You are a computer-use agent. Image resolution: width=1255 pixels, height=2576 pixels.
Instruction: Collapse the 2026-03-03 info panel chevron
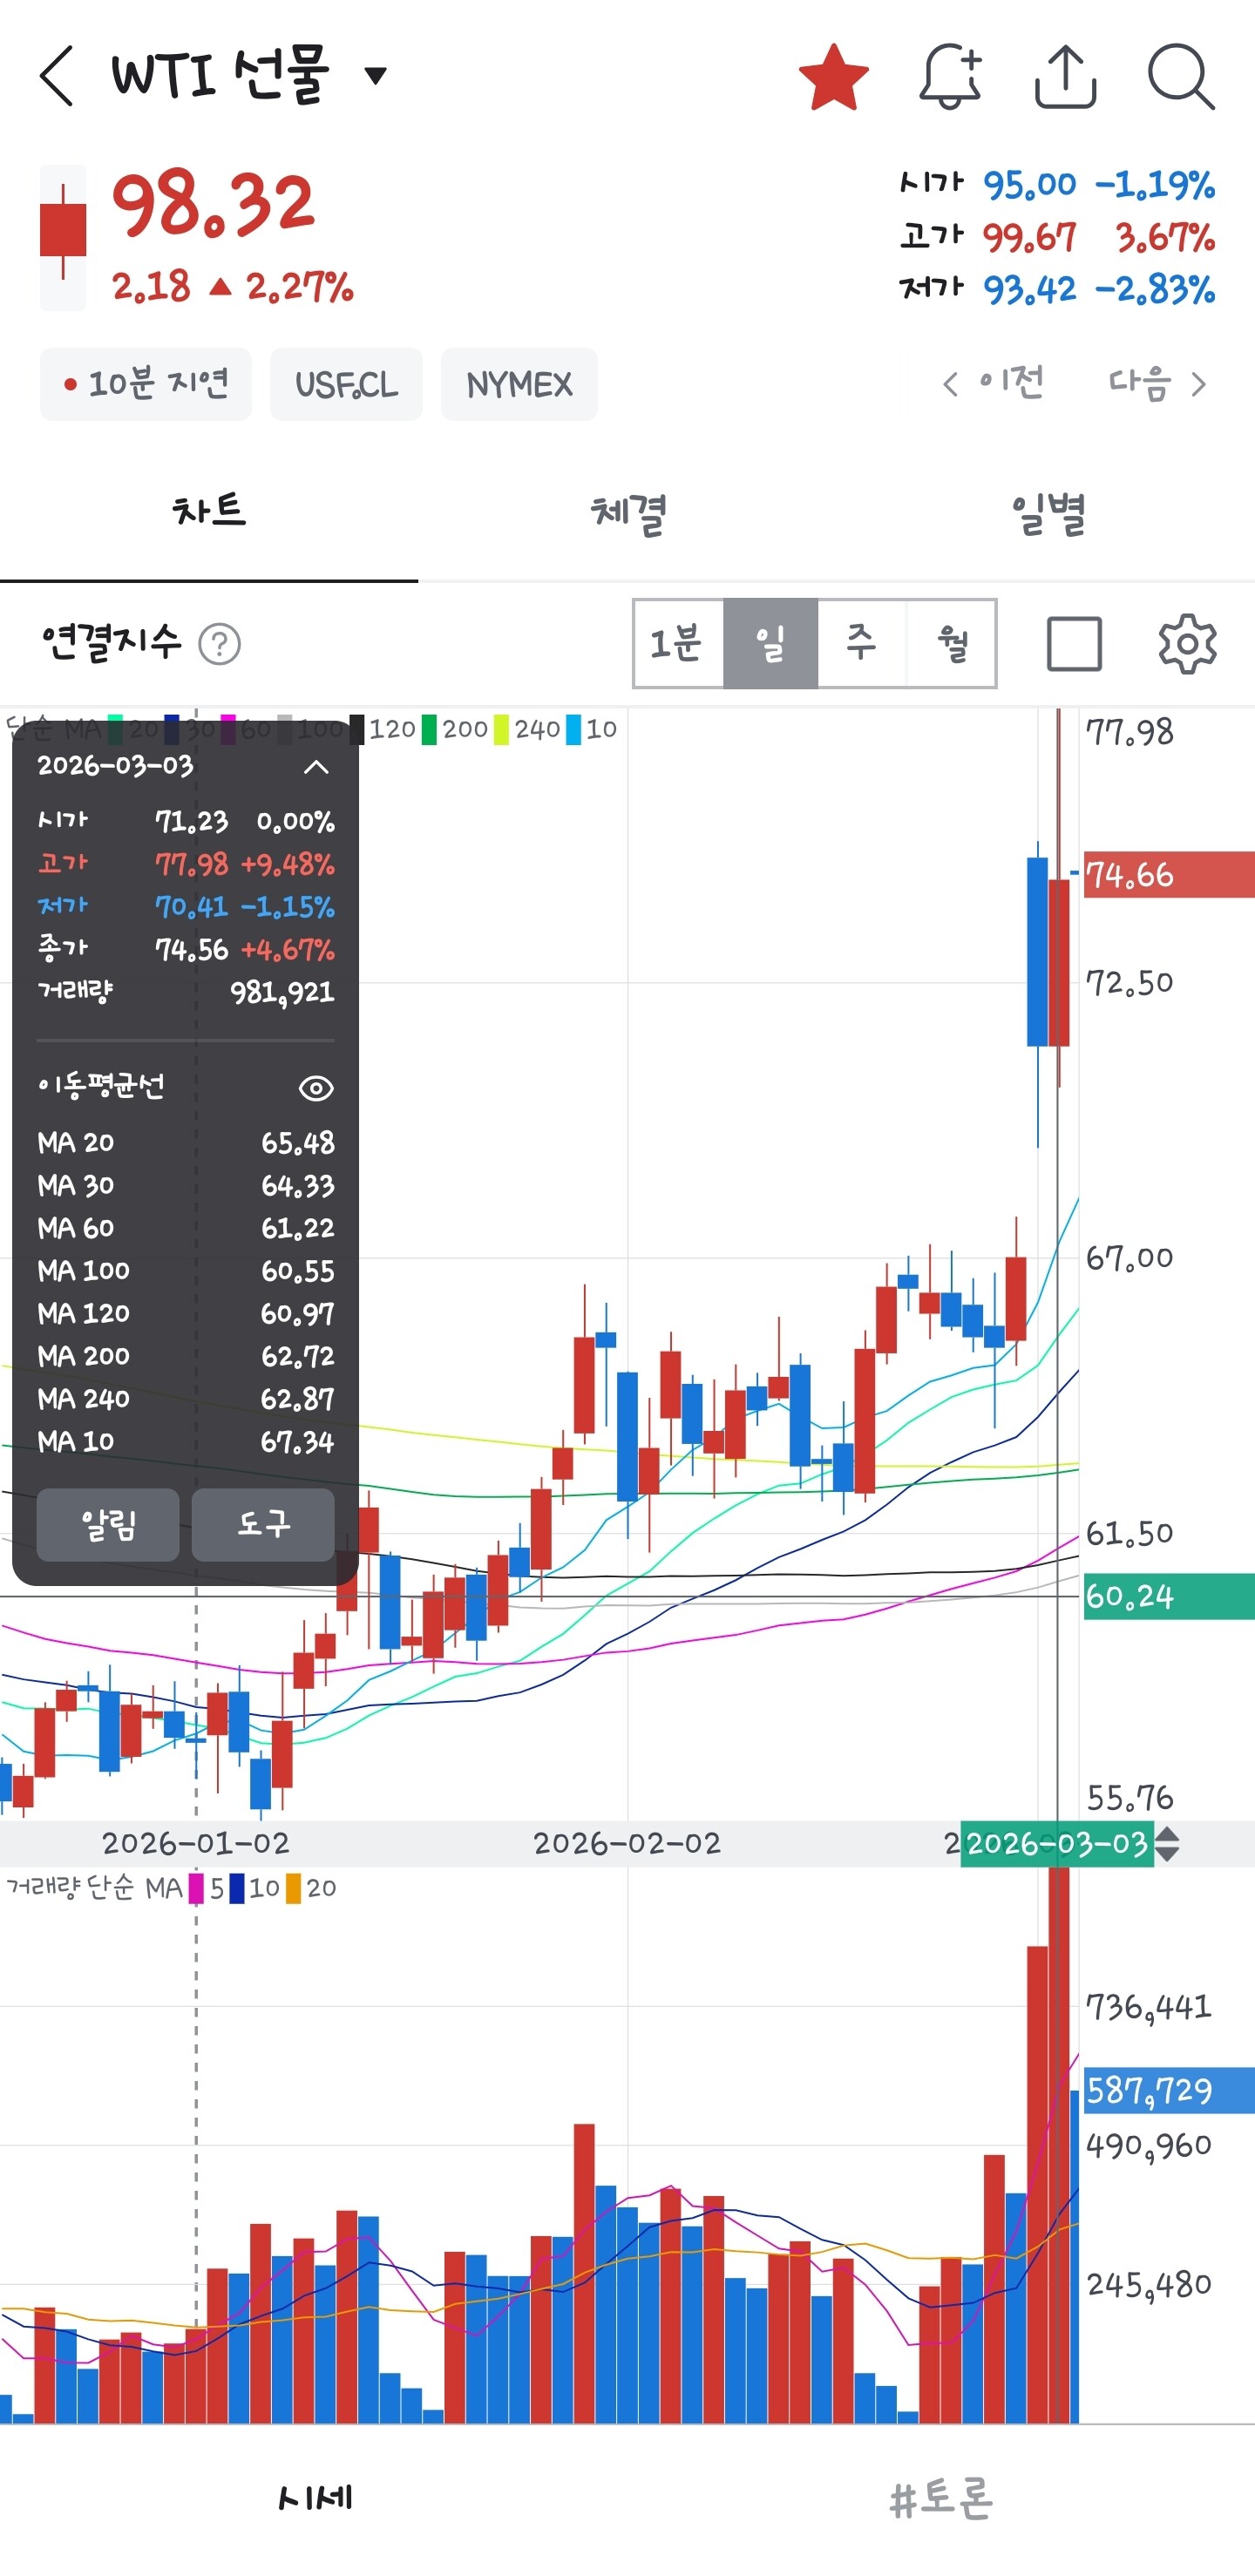316,767
